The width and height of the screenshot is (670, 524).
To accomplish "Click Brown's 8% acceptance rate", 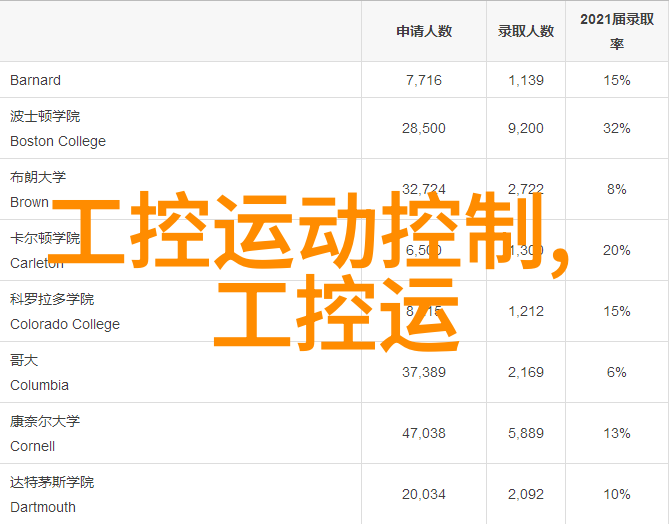I will pos(617,189).
